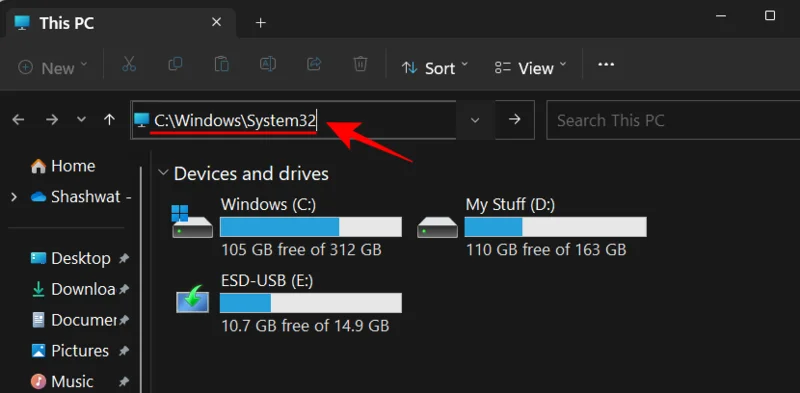Minimize the File Explorer window
Image resolution: width=800 pixels, height=393 pixels.
(721, 16)
